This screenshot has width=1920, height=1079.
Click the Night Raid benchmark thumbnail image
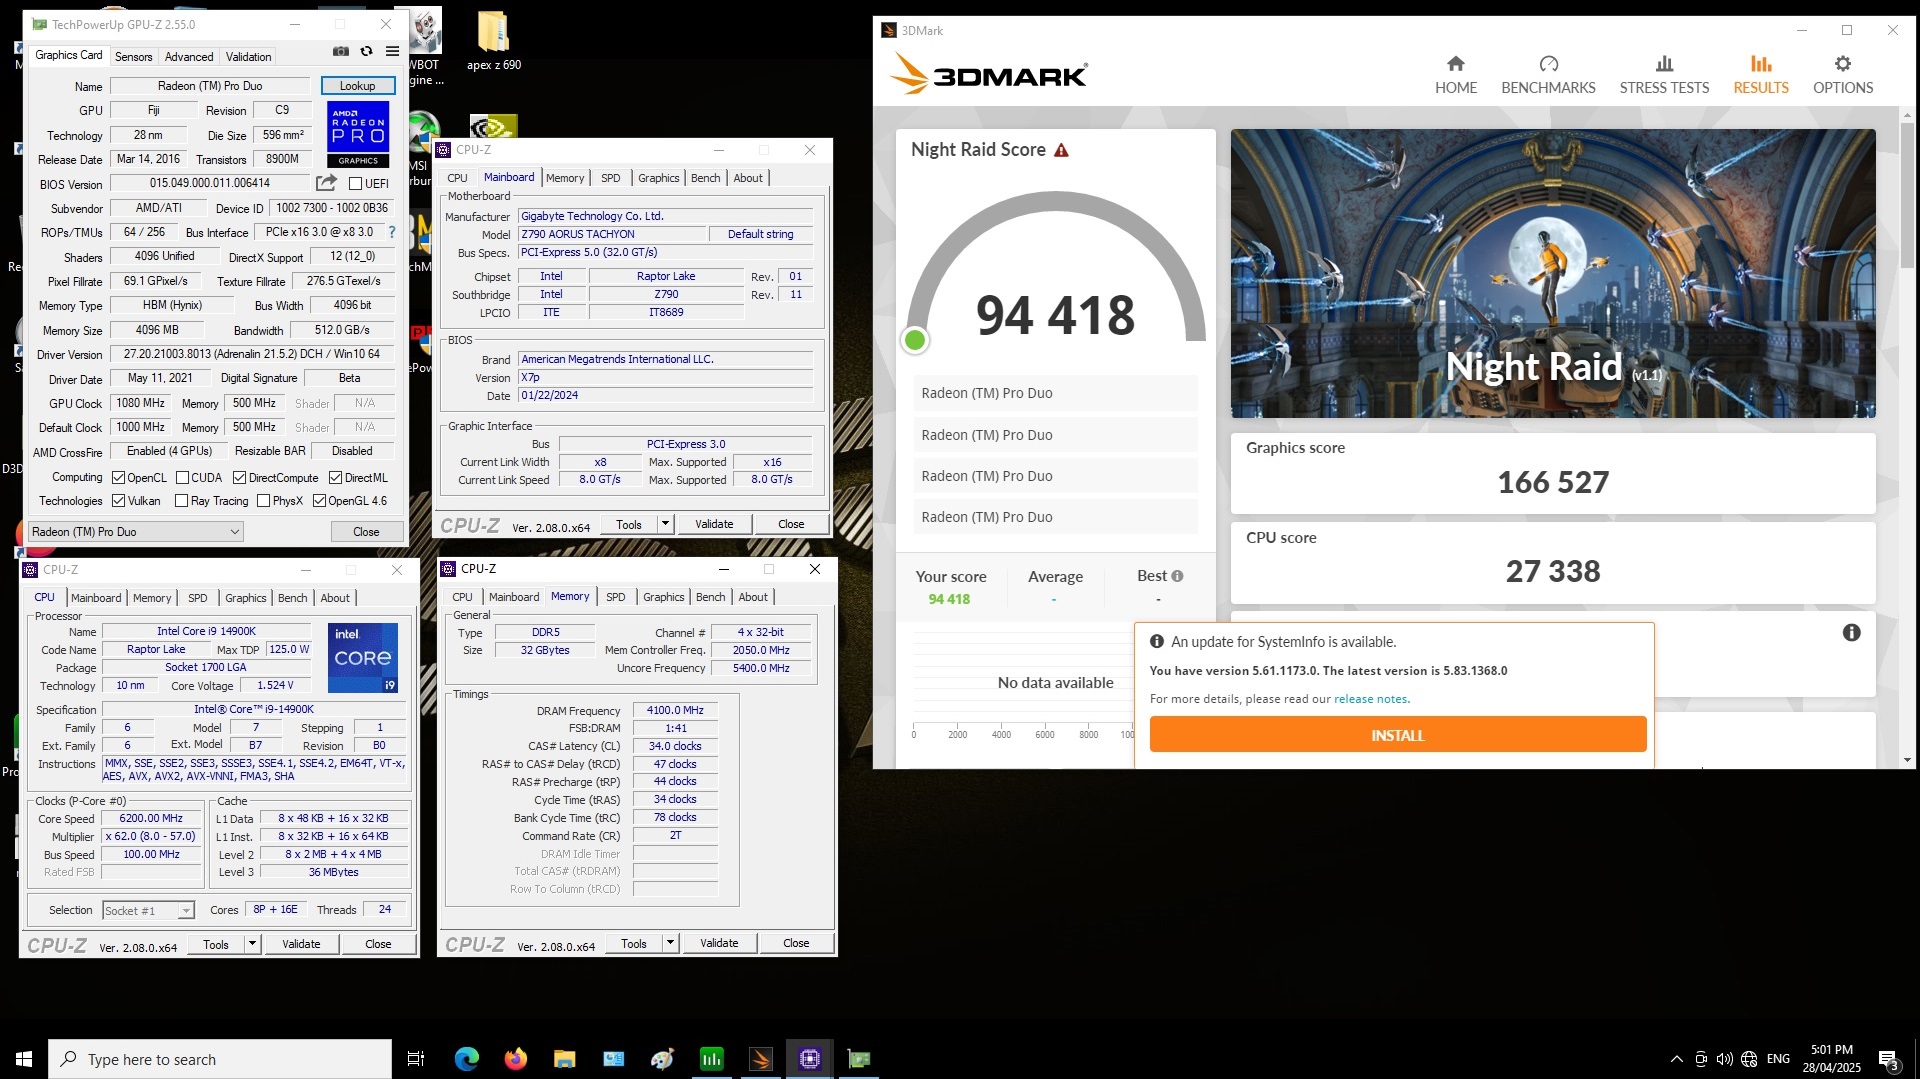pyautogui.click(x=1553, y=273)
